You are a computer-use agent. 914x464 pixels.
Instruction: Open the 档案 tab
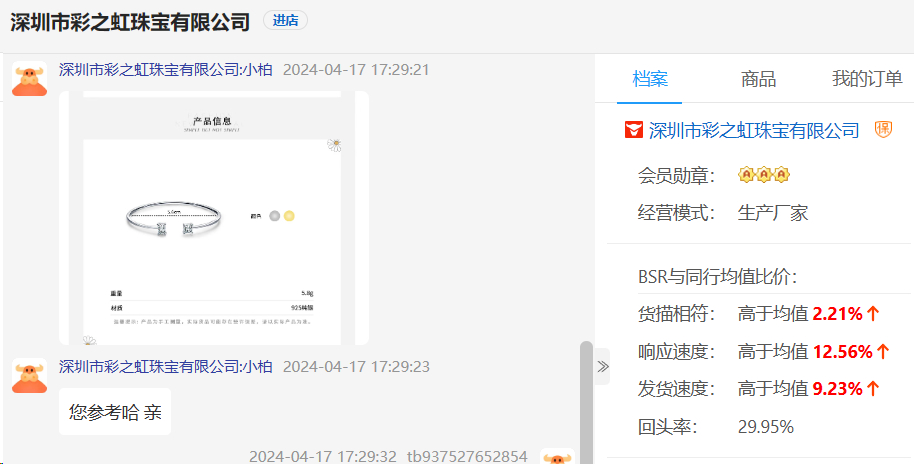[650, 79]
